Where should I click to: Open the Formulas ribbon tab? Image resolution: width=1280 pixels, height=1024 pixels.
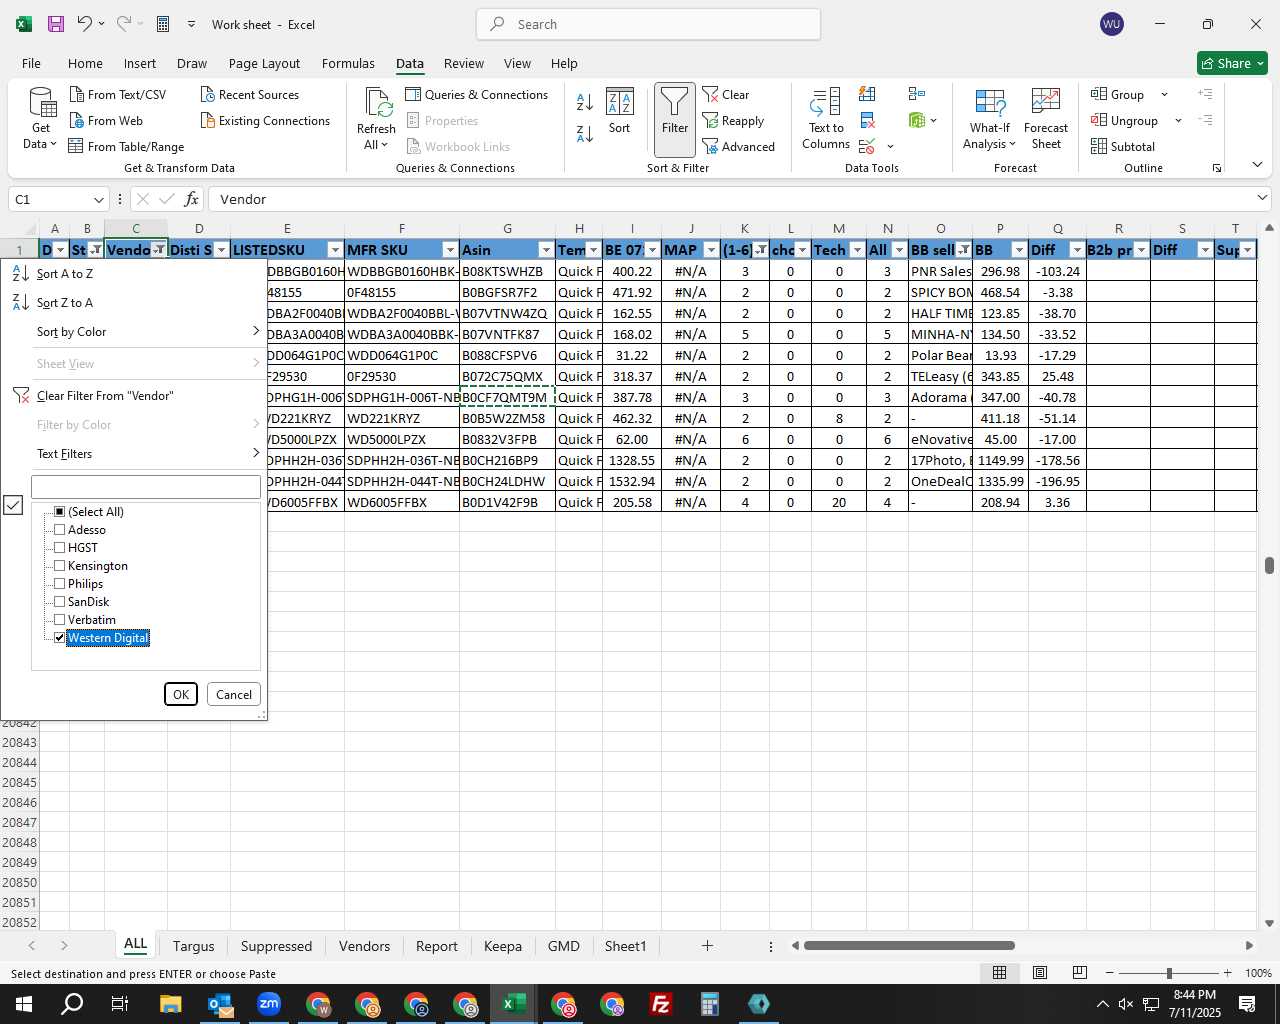348,63
